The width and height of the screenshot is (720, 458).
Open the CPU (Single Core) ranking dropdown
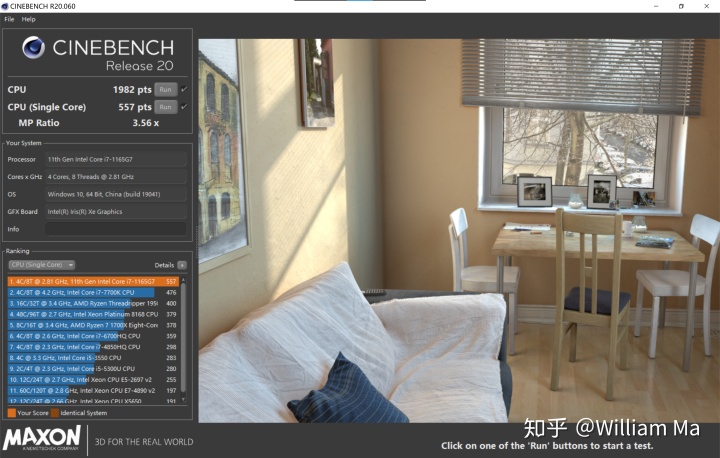point(41,265)
